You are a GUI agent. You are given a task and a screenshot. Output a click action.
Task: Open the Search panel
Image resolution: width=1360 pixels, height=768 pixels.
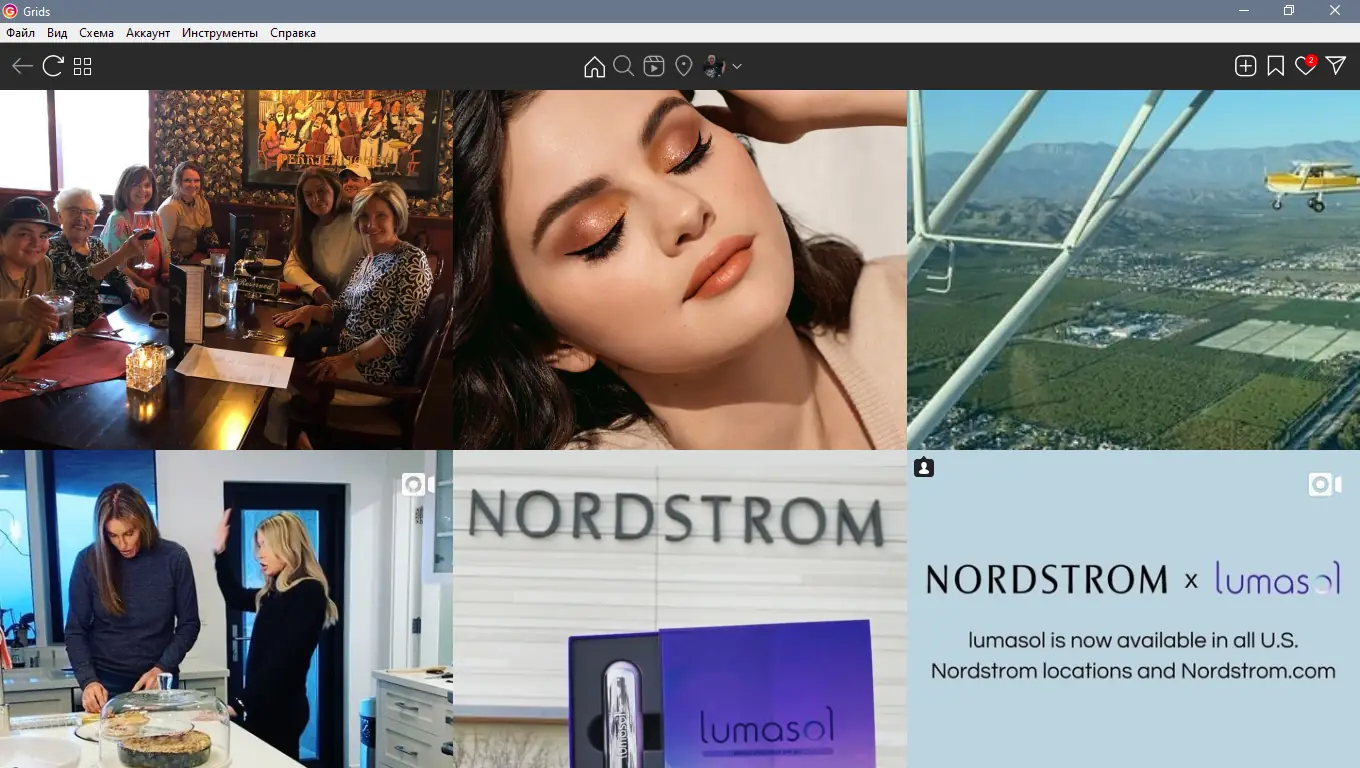[x=624, y=65]
